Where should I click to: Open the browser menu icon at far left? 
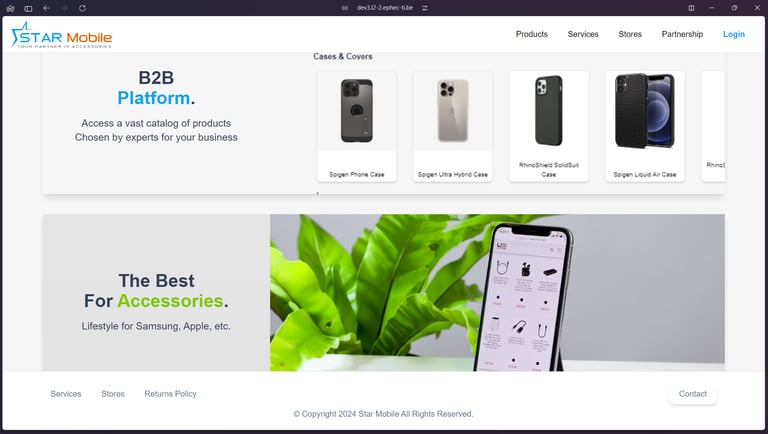[x=10, y=8]
